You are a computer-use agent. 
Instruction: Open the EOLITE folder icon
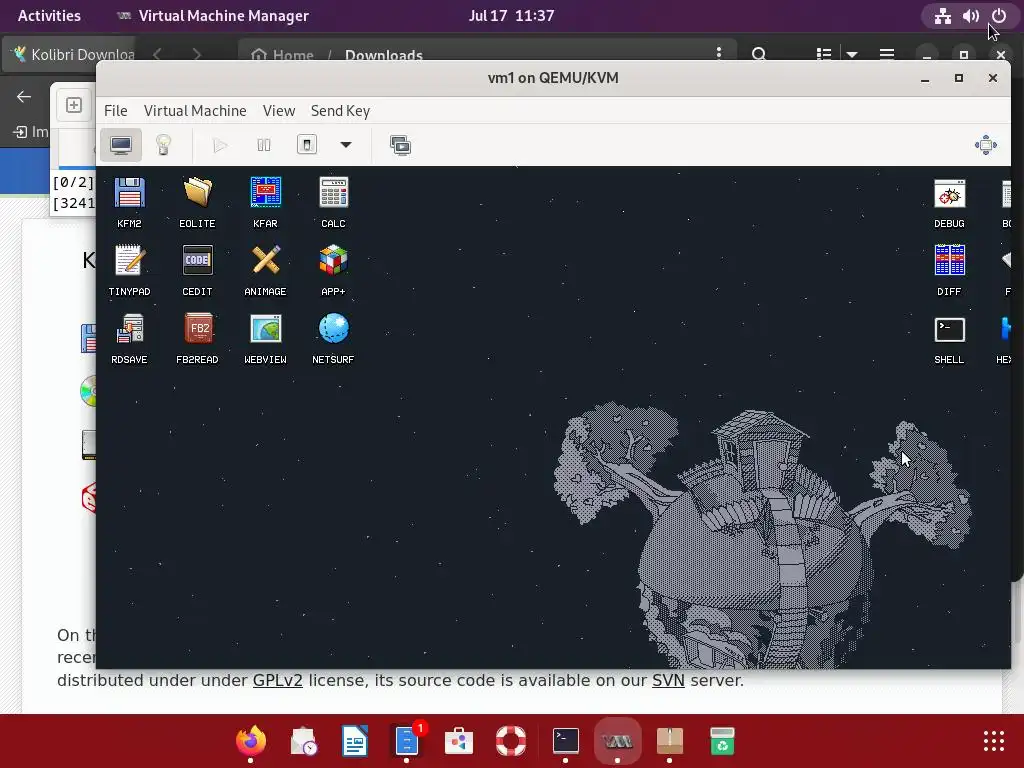[197, 202]
